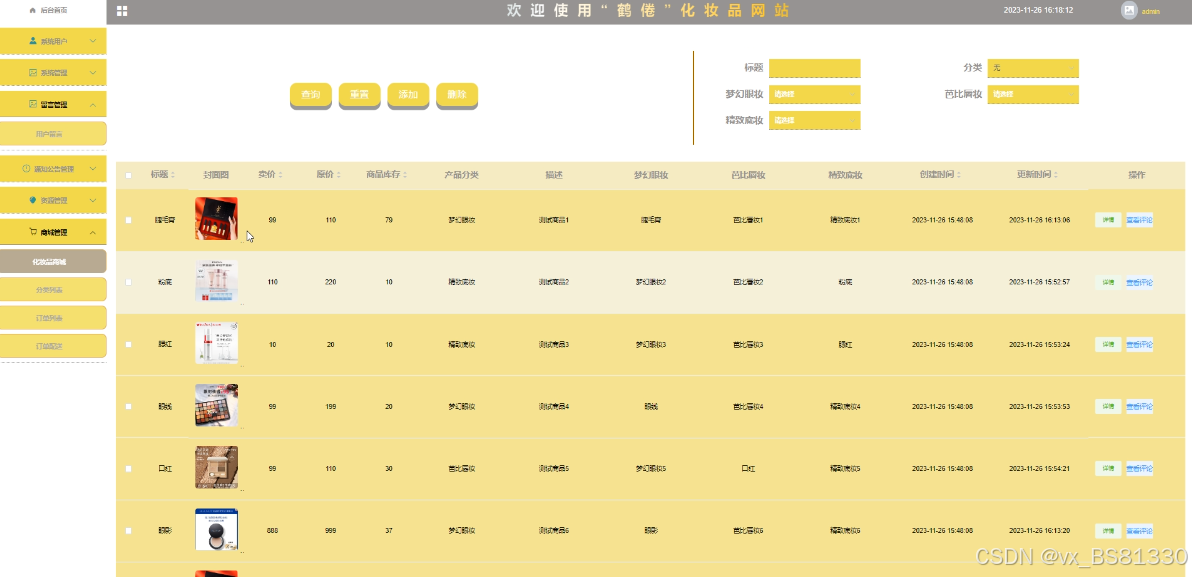Open 详情 for the 腮红 row

[1108, 344]
